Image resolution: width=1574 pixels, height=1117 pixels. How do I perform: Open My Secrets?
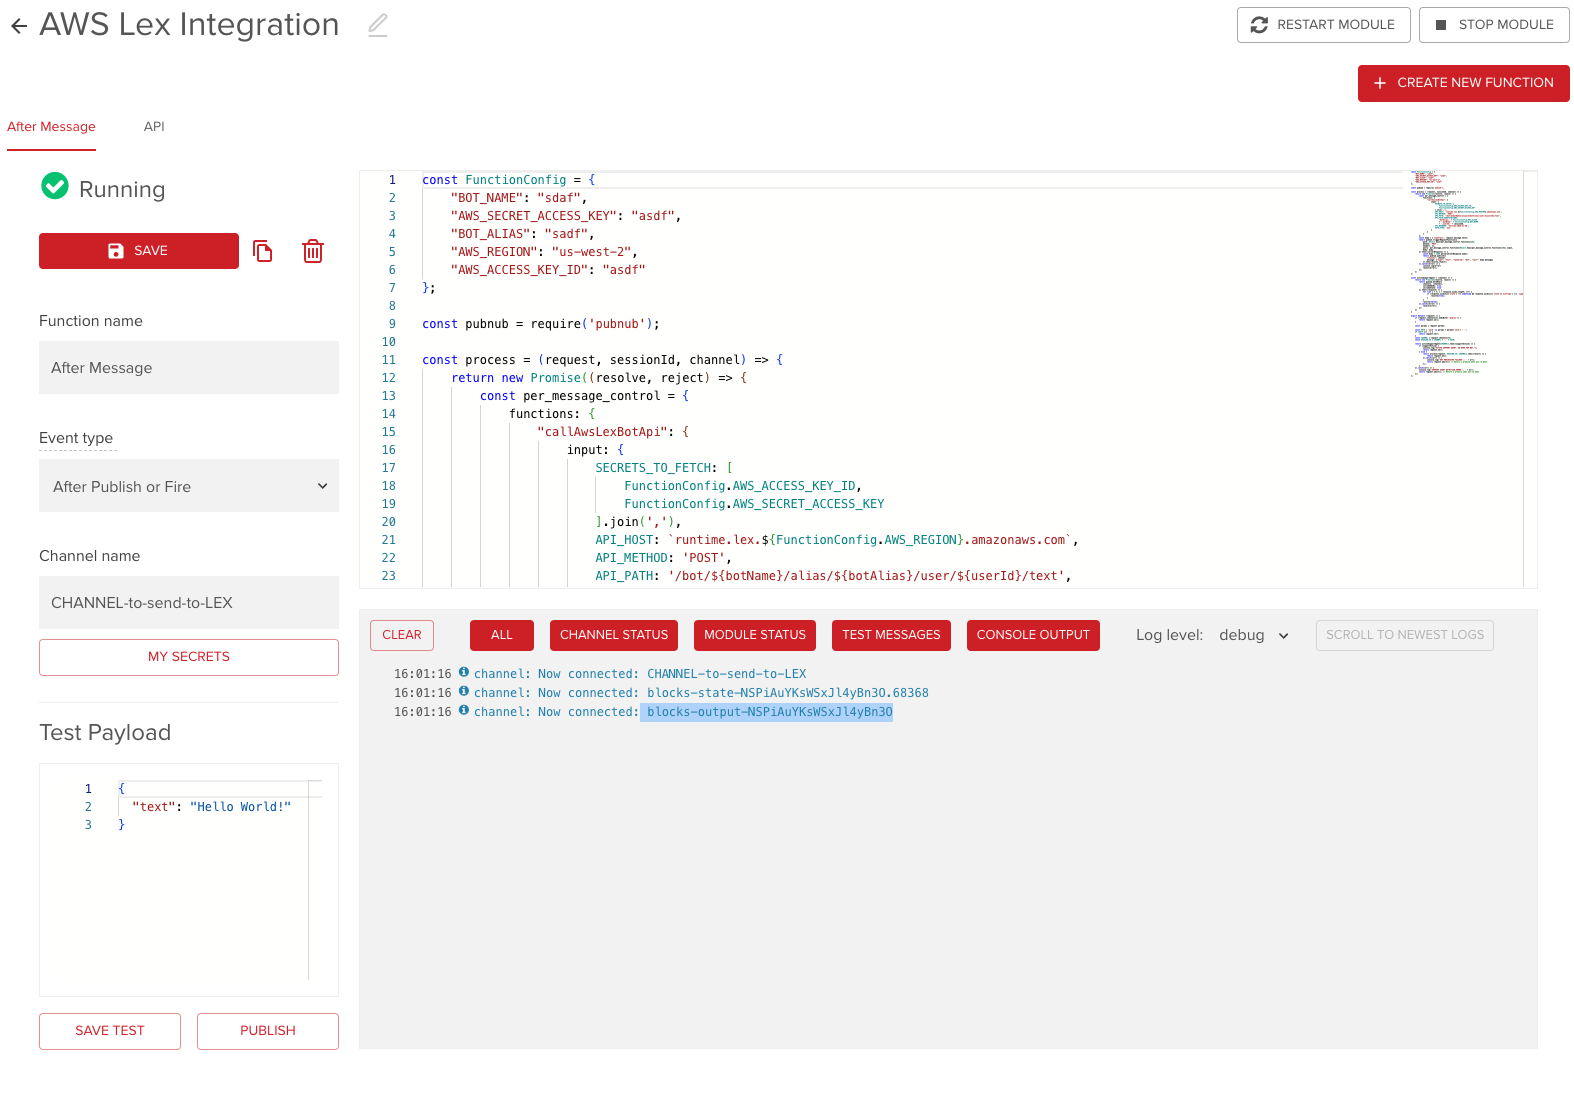[189, 657]
